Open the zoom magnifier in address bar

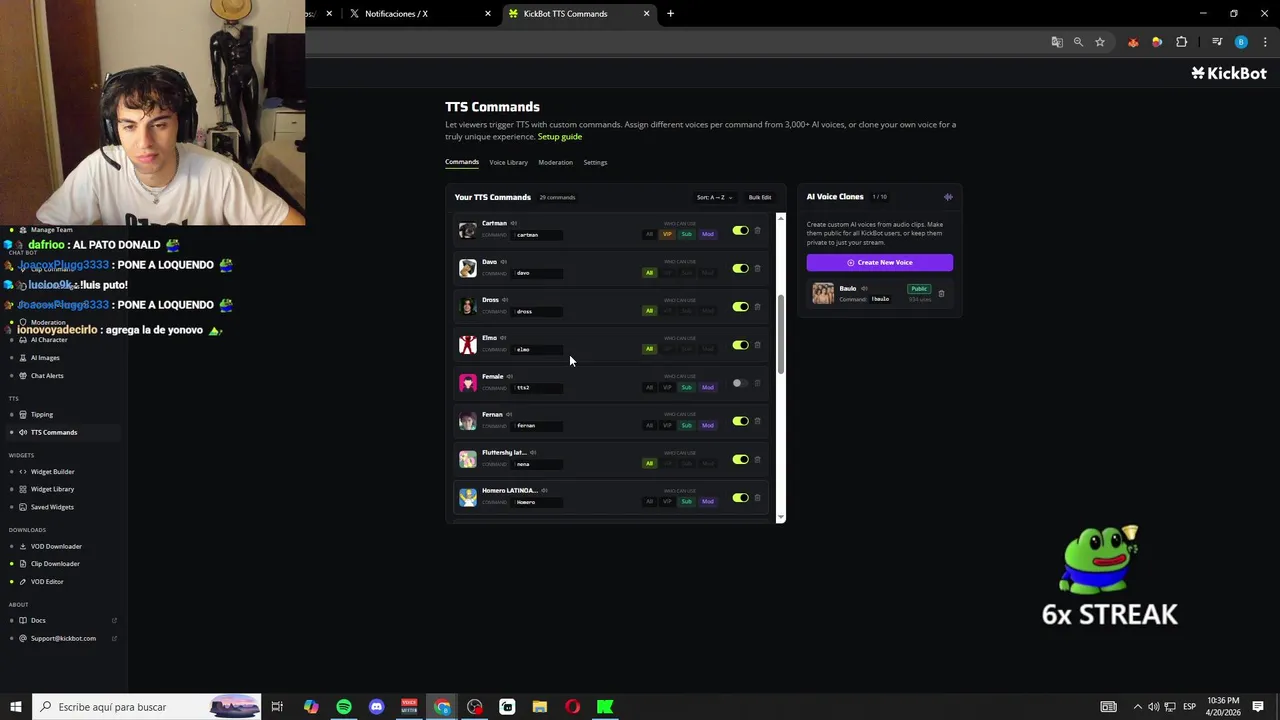pyautogui.click(x=1078, y=42)
